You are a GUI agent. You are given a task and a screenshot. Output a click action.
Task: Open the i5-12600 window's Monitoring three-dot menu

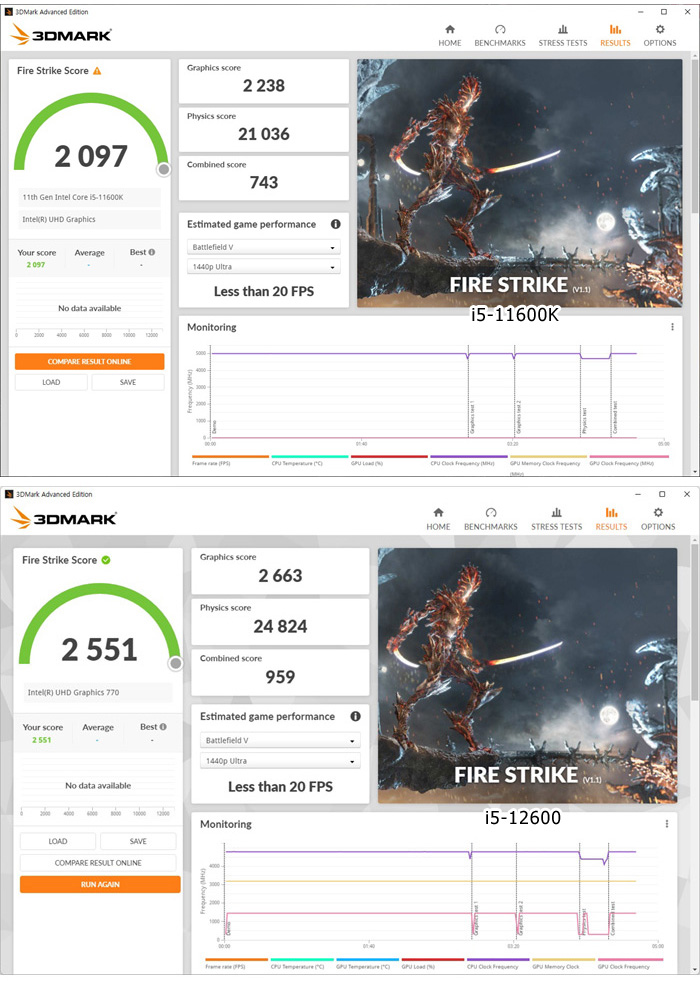[667, 824]
